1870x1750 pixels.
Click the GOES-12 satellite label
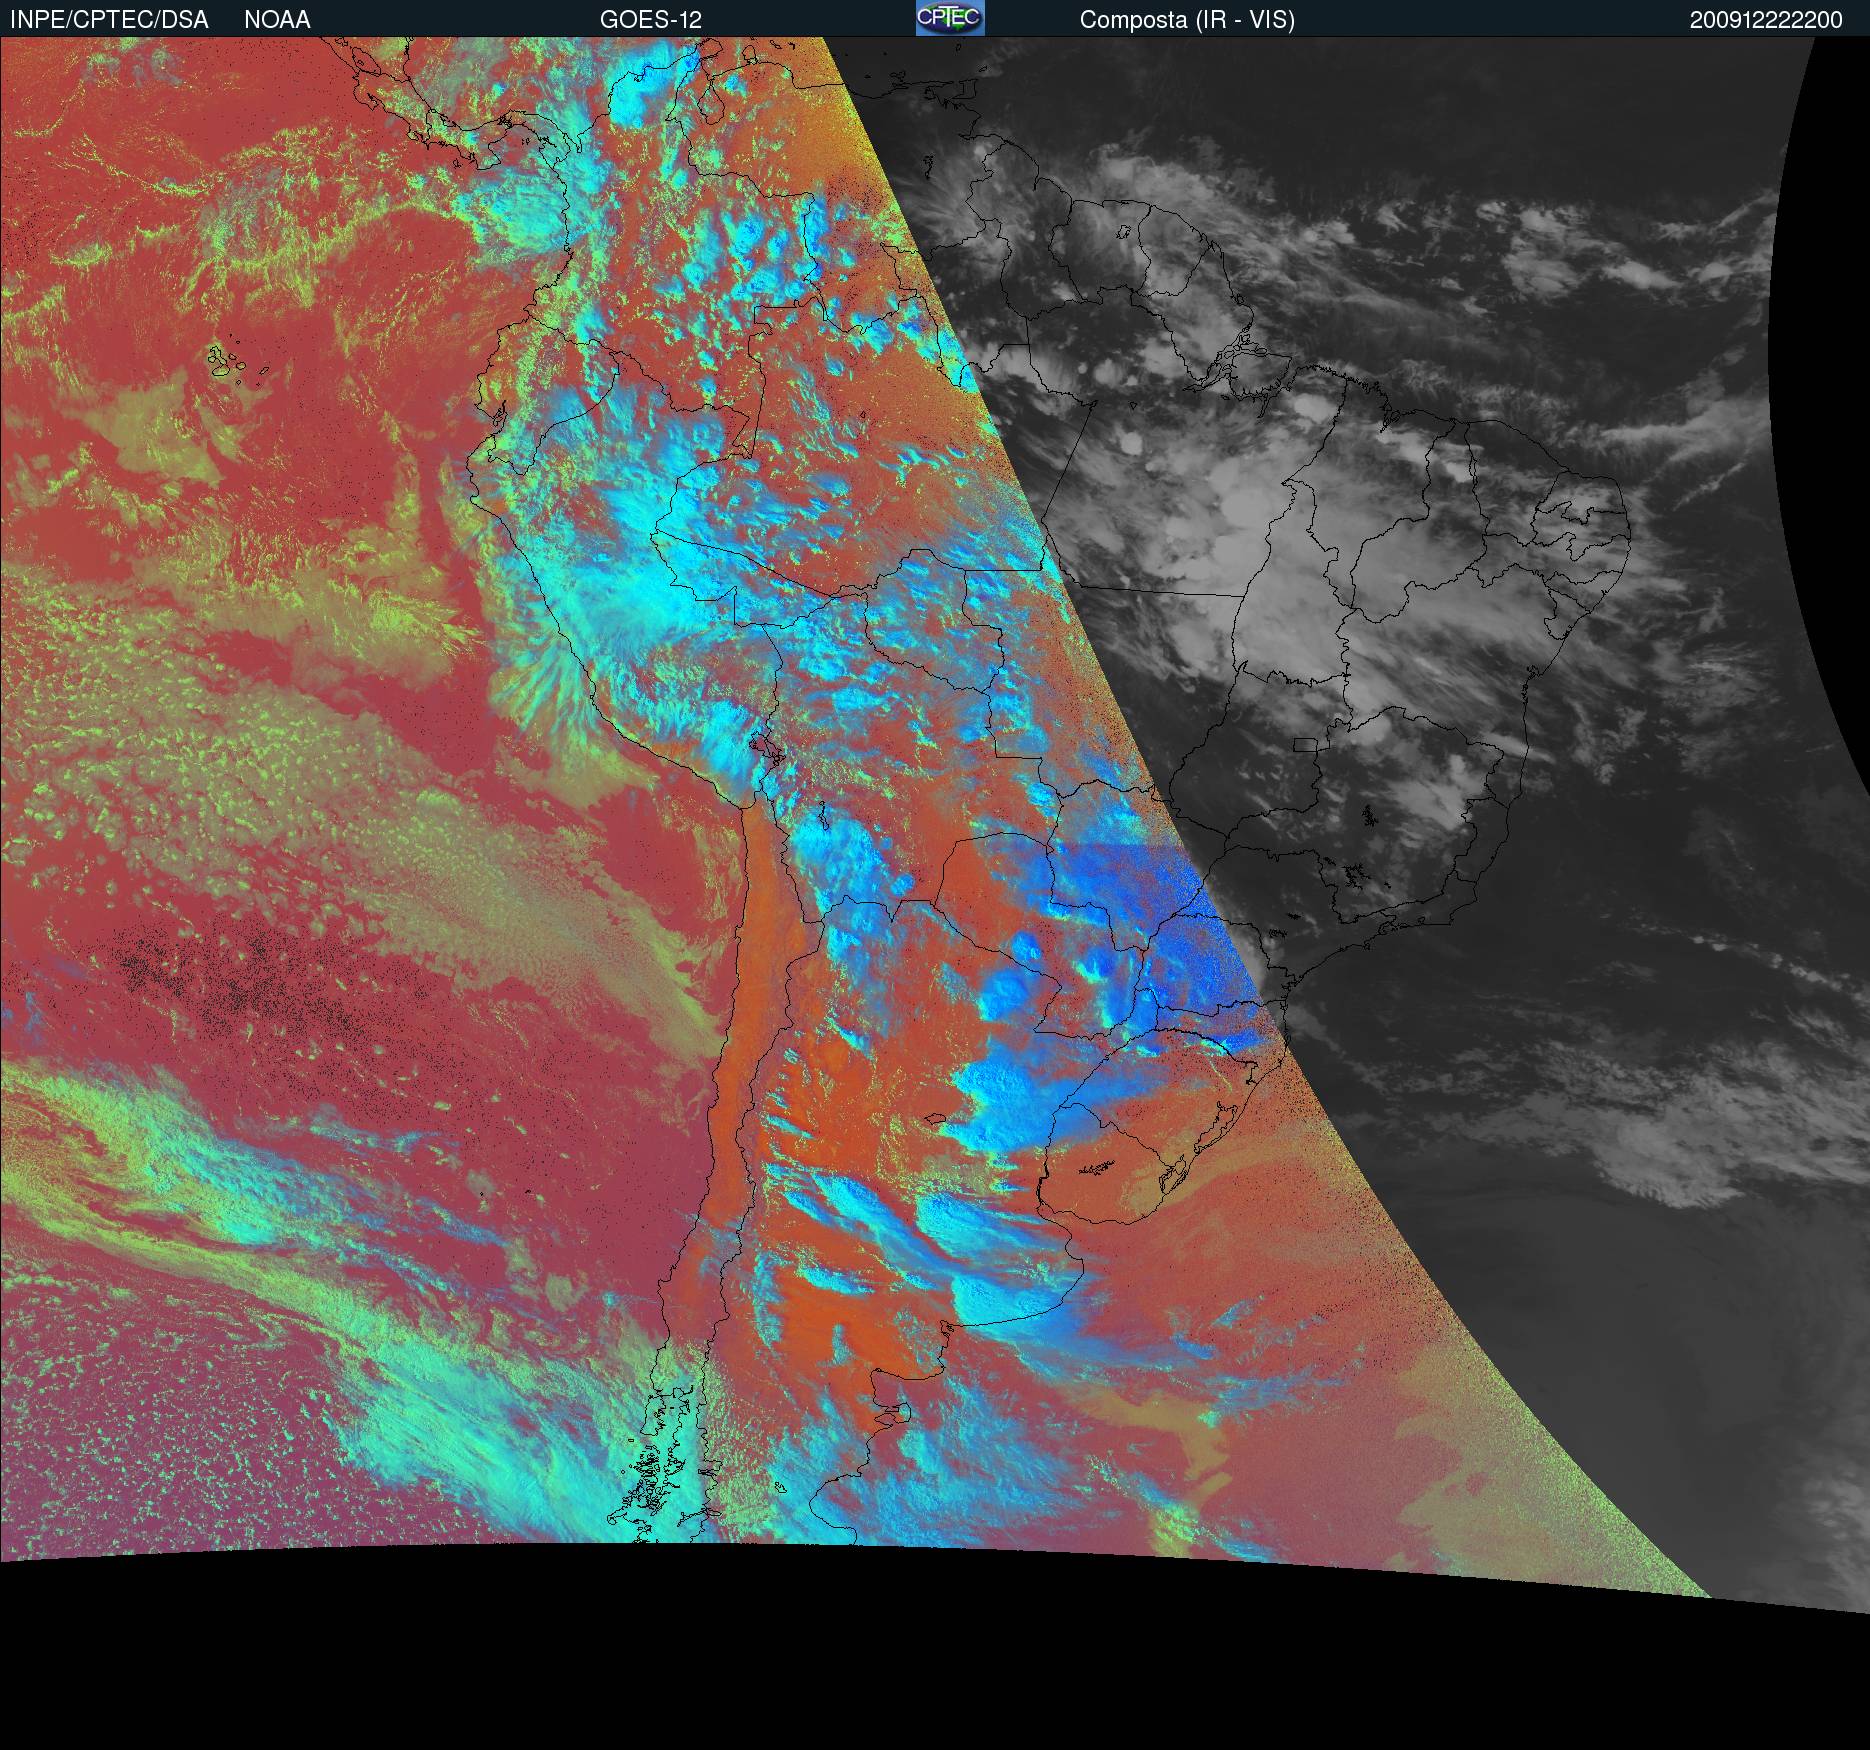click(651, 20)
